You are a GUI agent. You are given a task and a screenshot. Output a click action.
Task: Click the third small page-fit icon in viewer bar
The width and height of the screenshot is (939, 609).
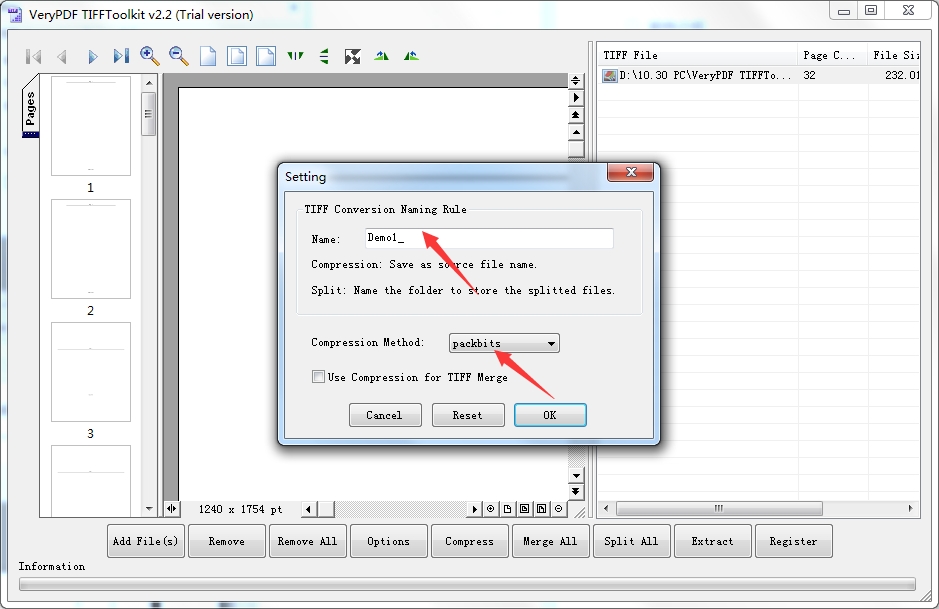[541, 509]
